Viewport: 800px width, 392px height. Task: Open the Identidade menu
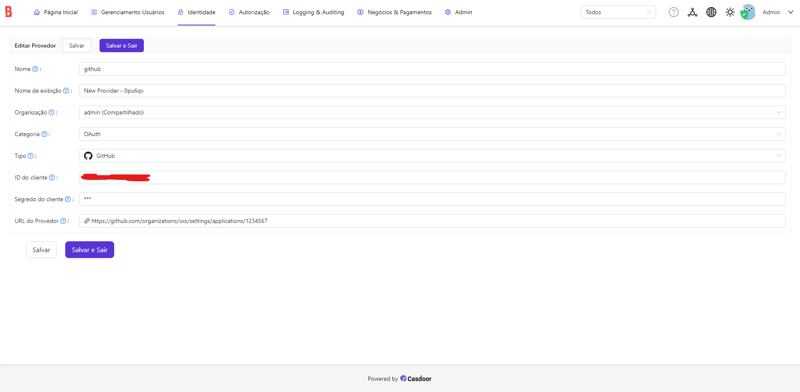pos(196,12)
